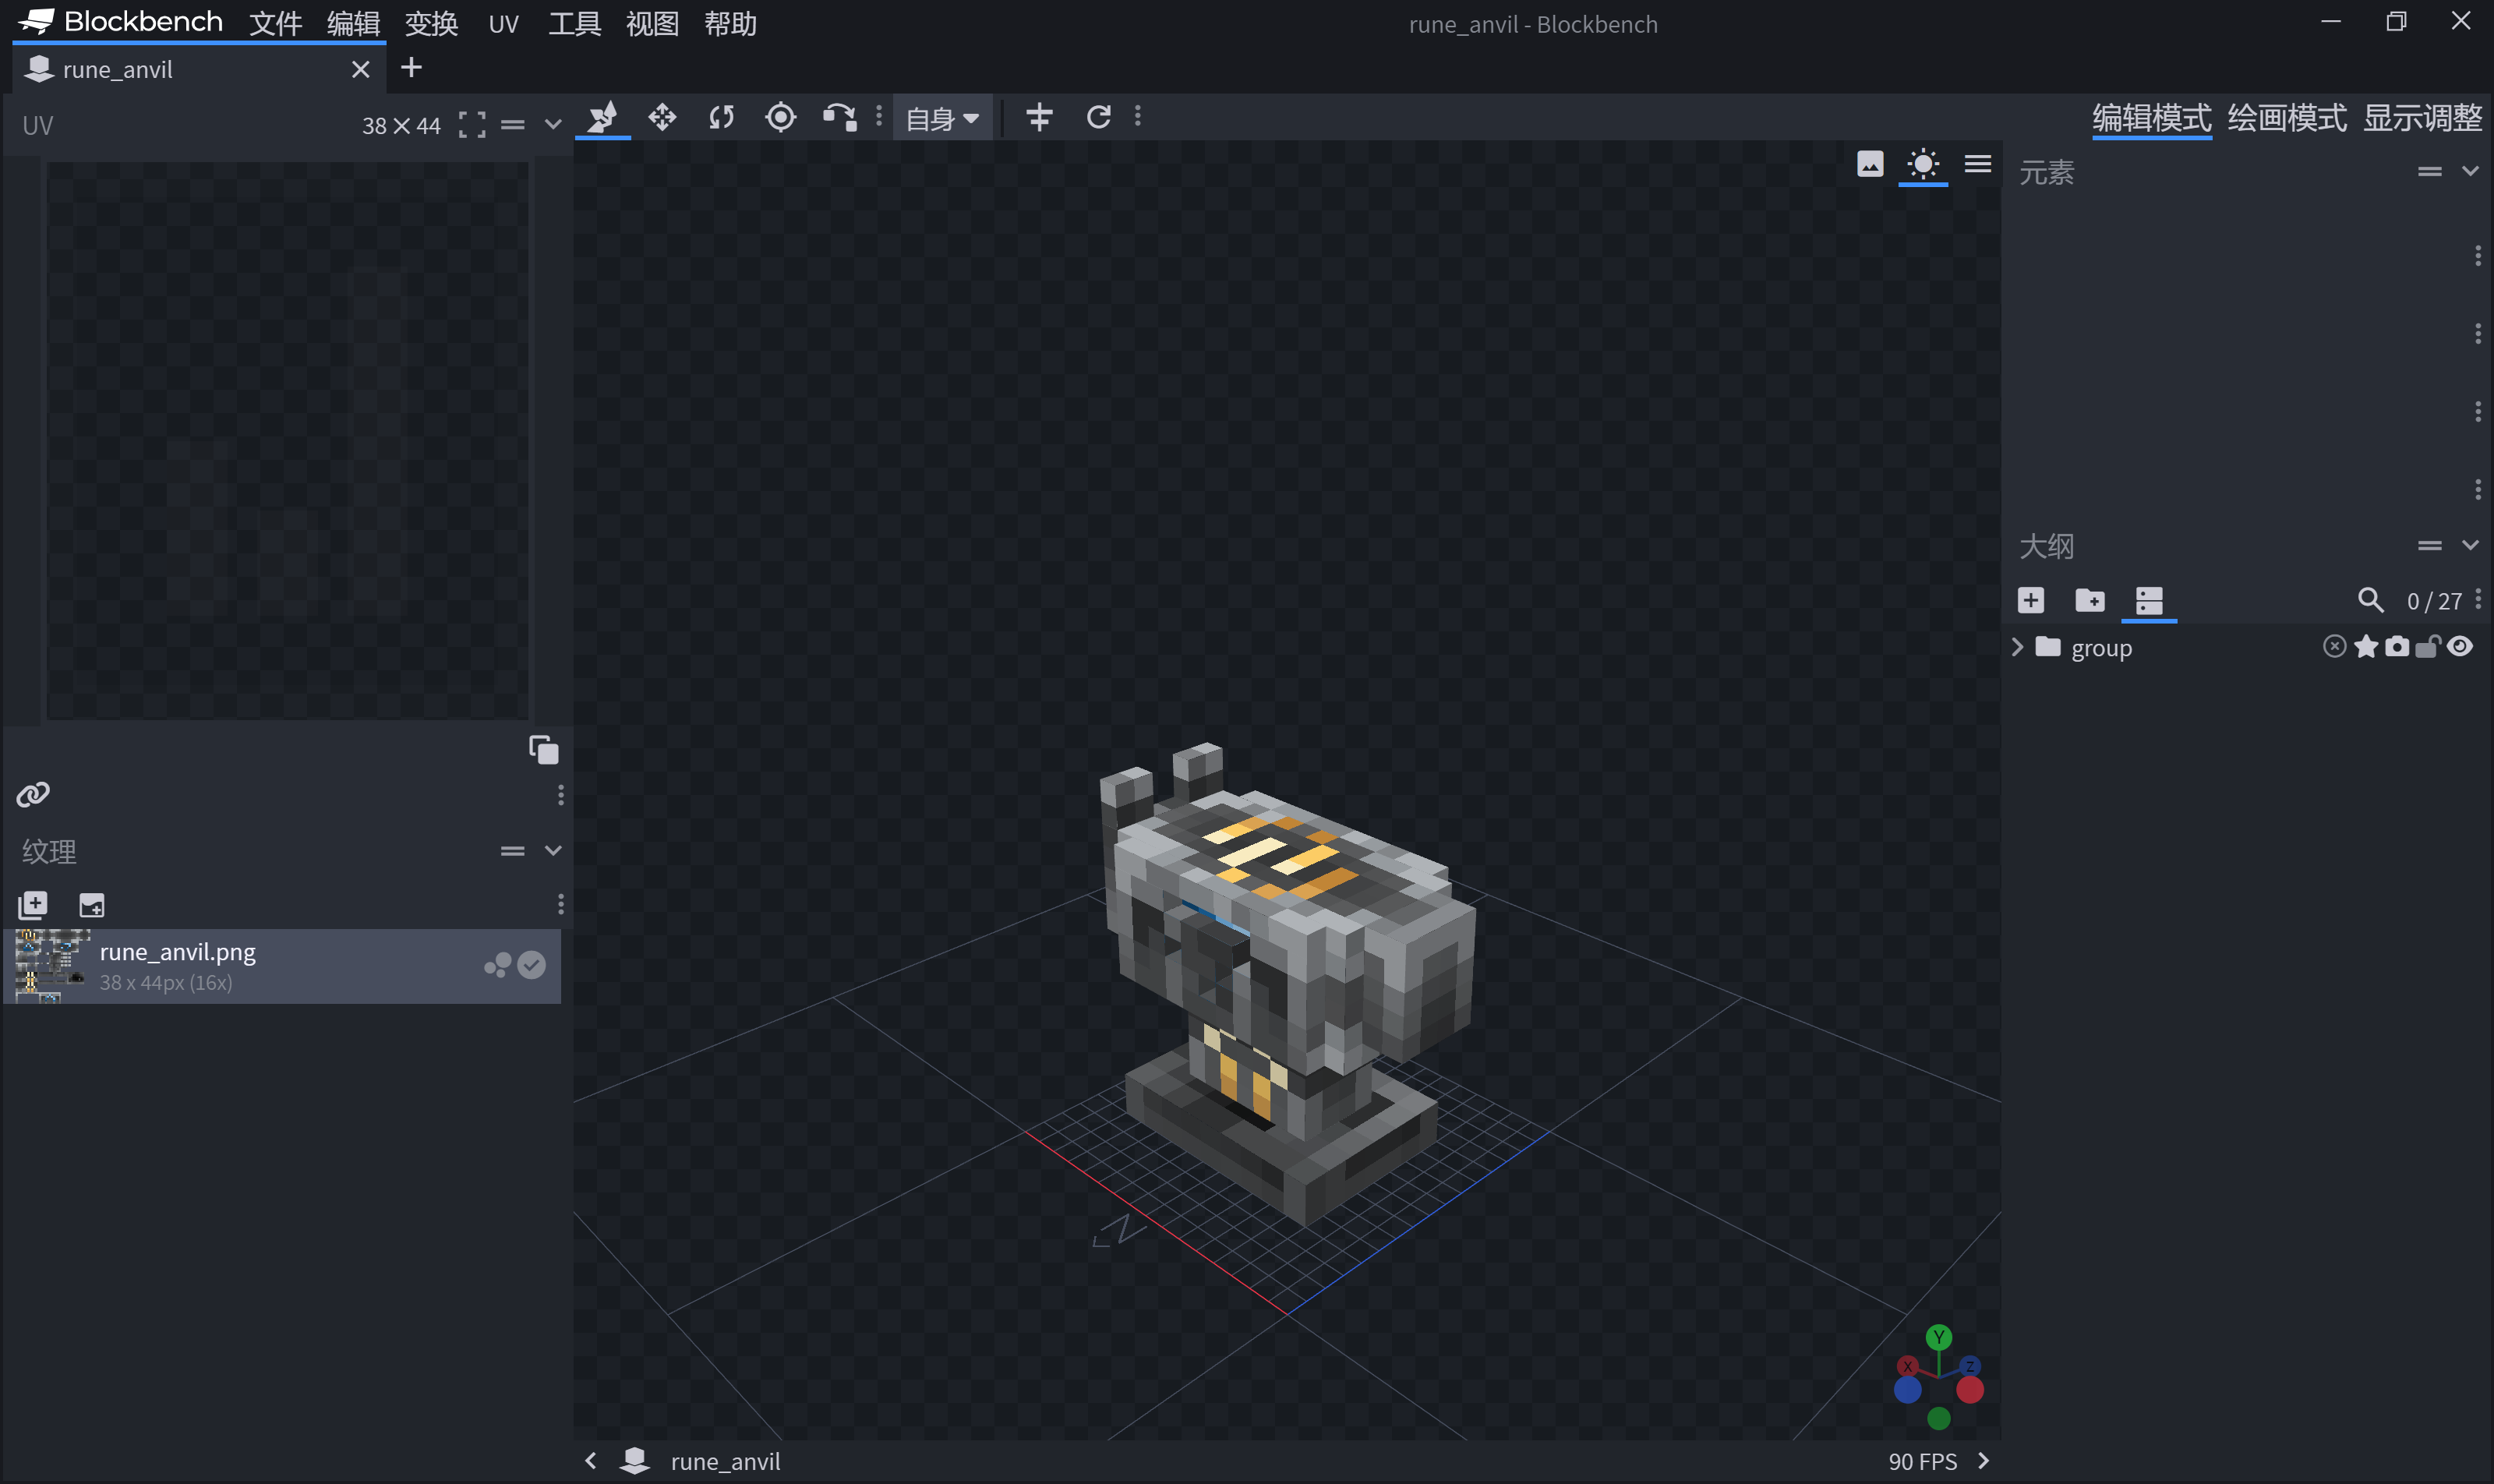This screenshot has width=2494, height=1484.
Task: Switch to 编辑模式
Action: tap(2152, 118)
